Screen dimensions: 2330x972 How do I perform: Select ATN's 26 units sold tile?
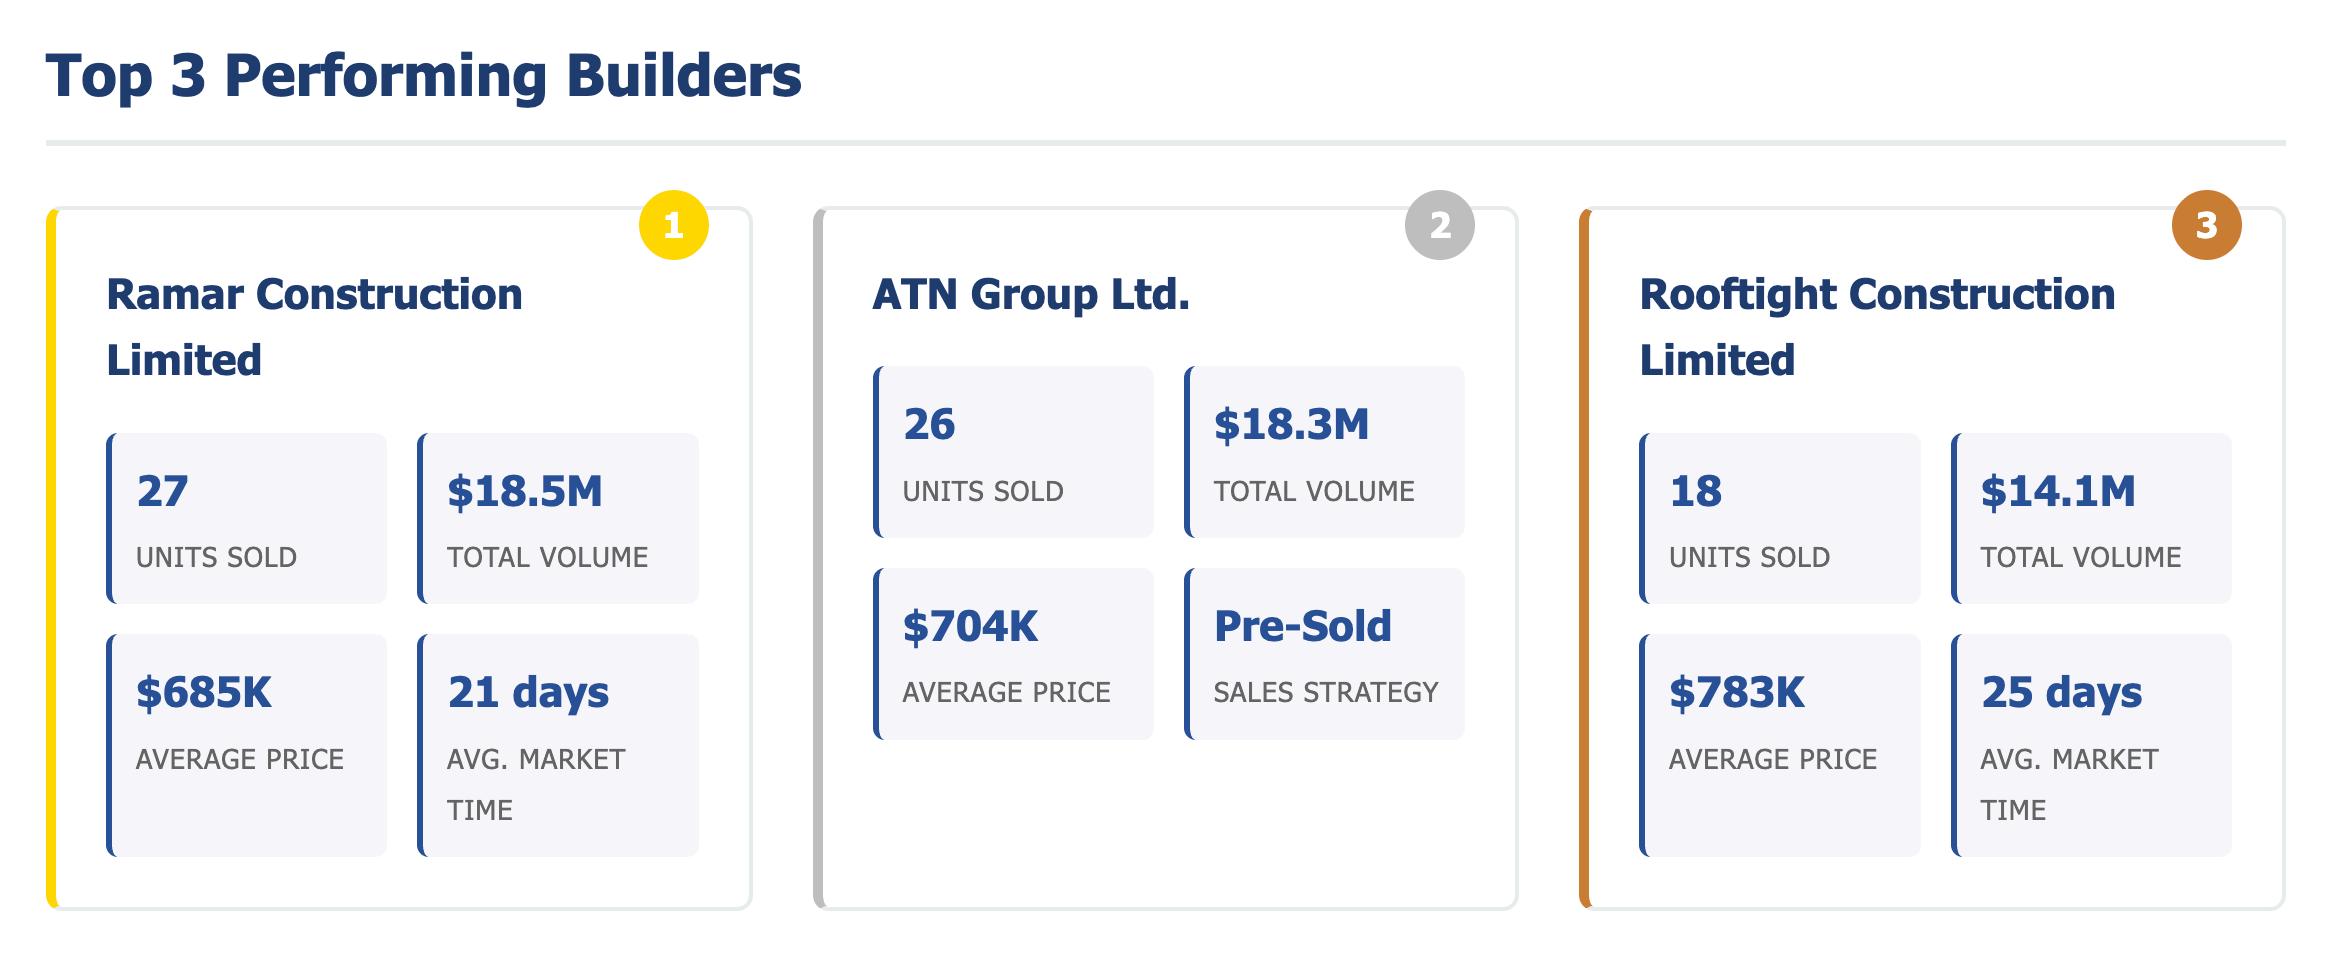[1014, 452]
